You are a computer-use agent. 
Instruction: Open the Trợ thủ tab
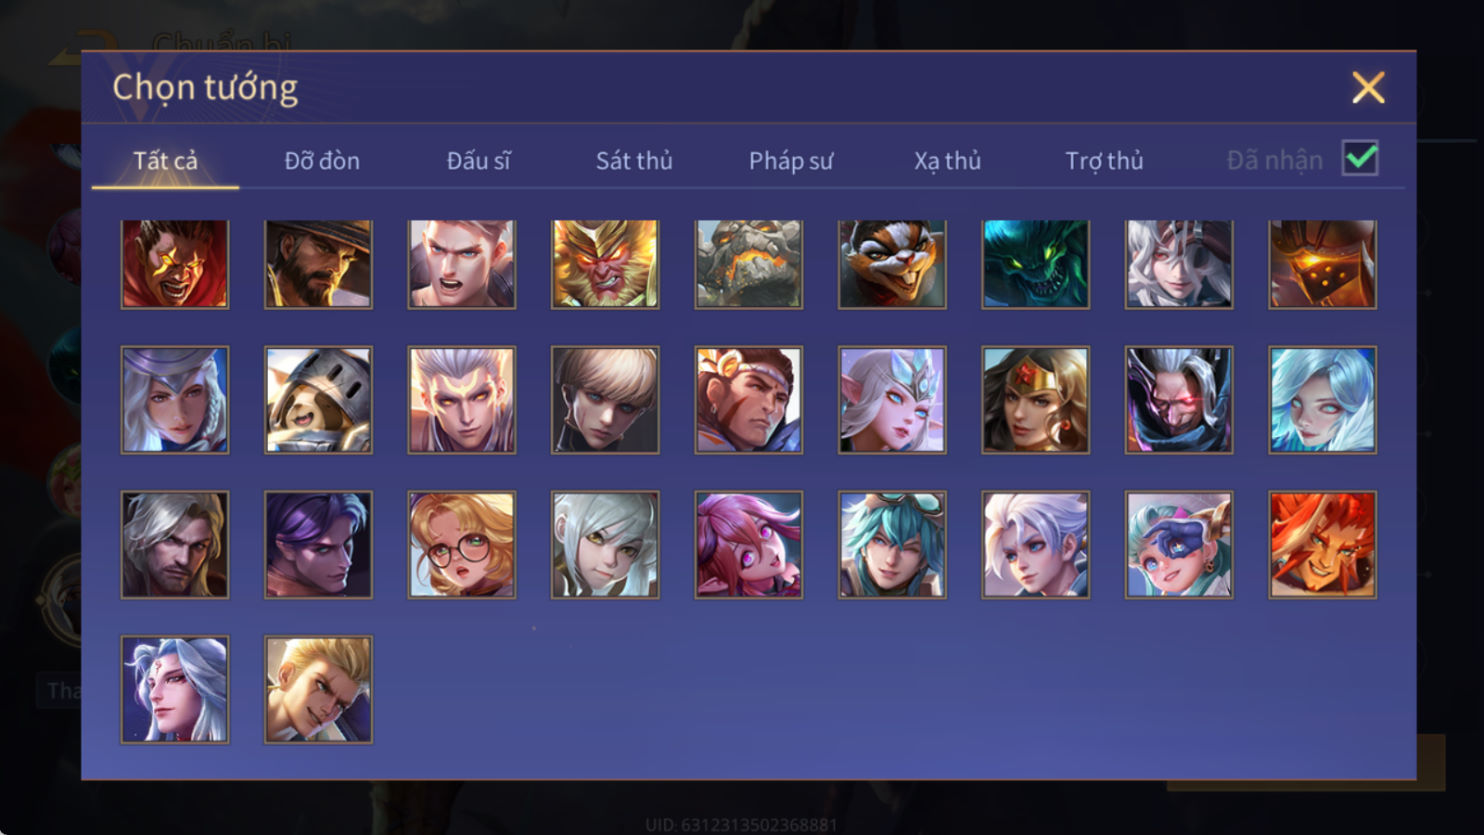coord(1104,160)
